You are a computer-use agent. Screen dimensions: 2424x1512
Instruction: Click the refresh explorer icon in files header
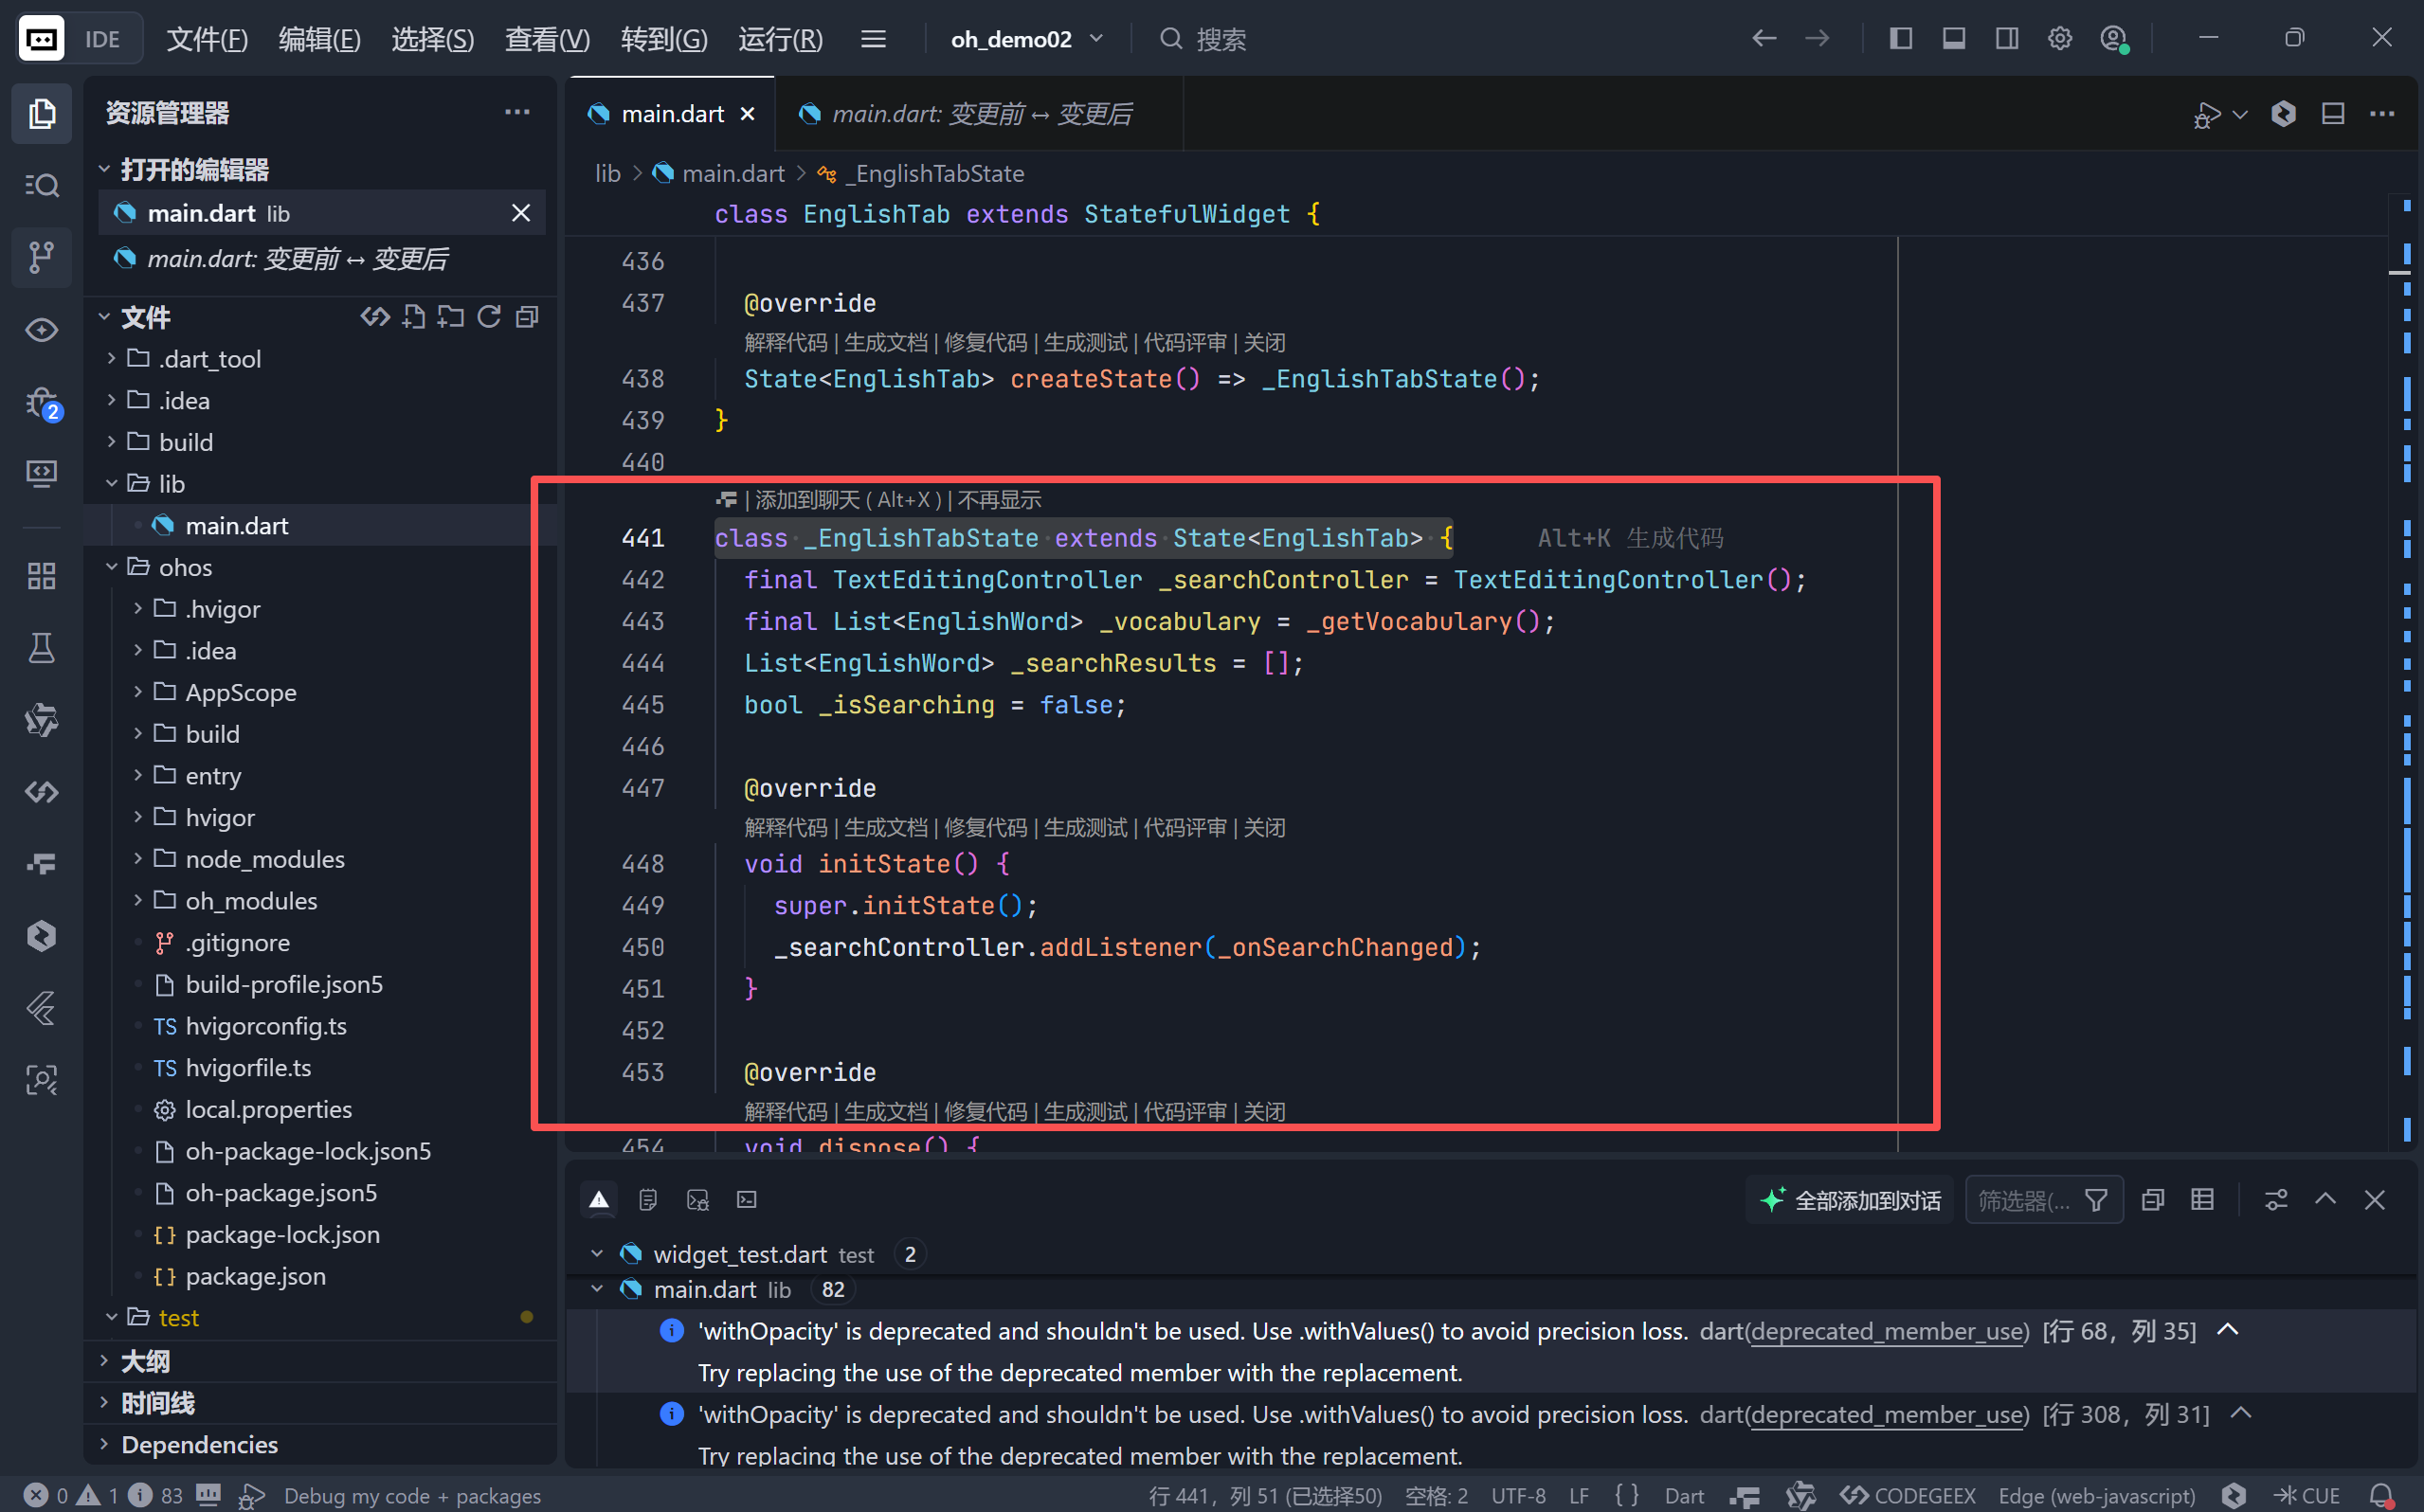489,317
